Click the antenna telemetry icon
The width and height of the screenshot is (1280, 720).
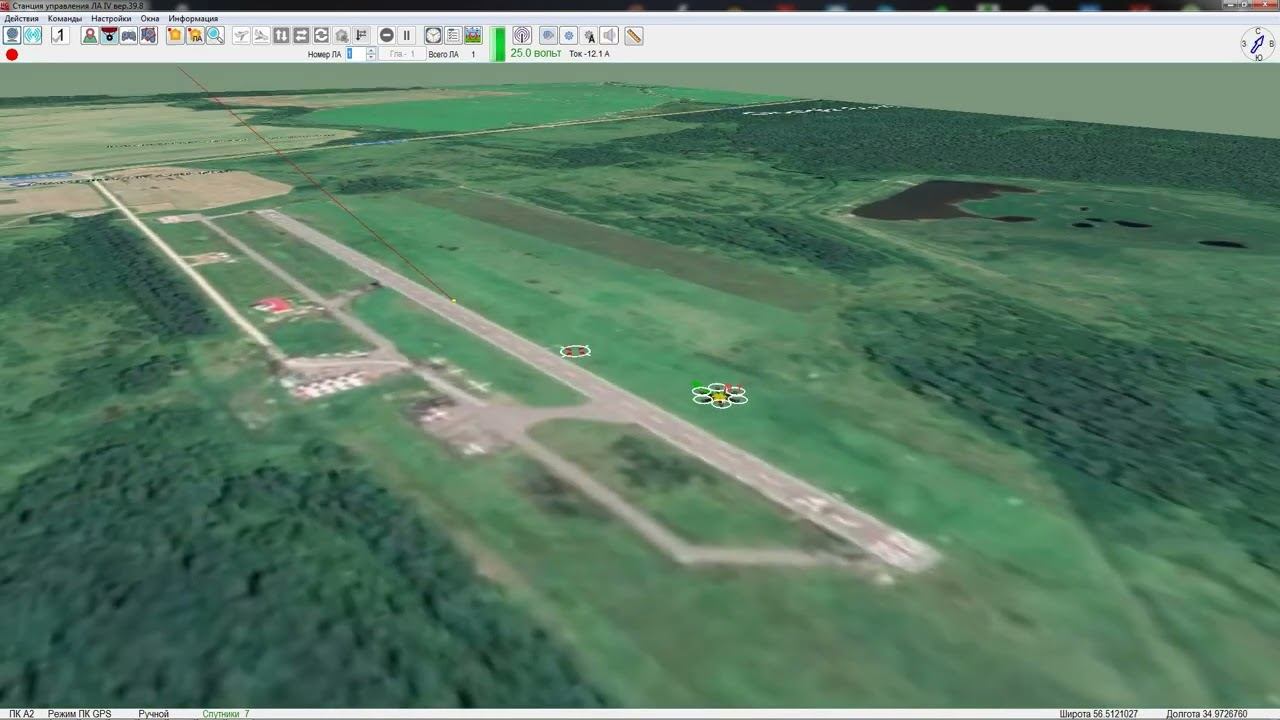tap(522, 36)
